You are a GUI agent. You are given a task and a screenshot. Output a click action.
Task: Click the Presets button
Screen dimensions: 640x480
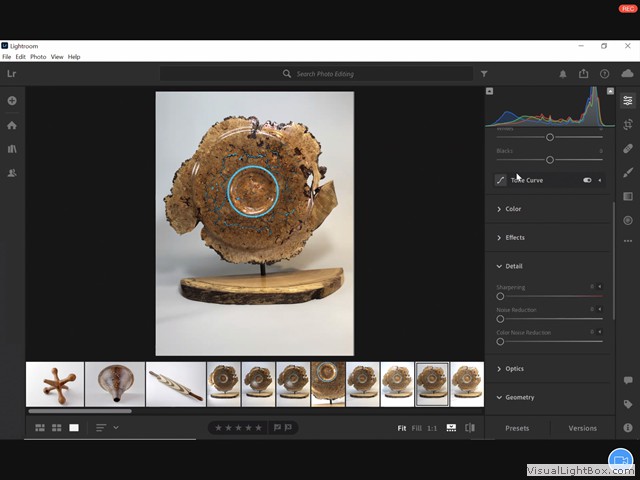click(x=517, y=428)
